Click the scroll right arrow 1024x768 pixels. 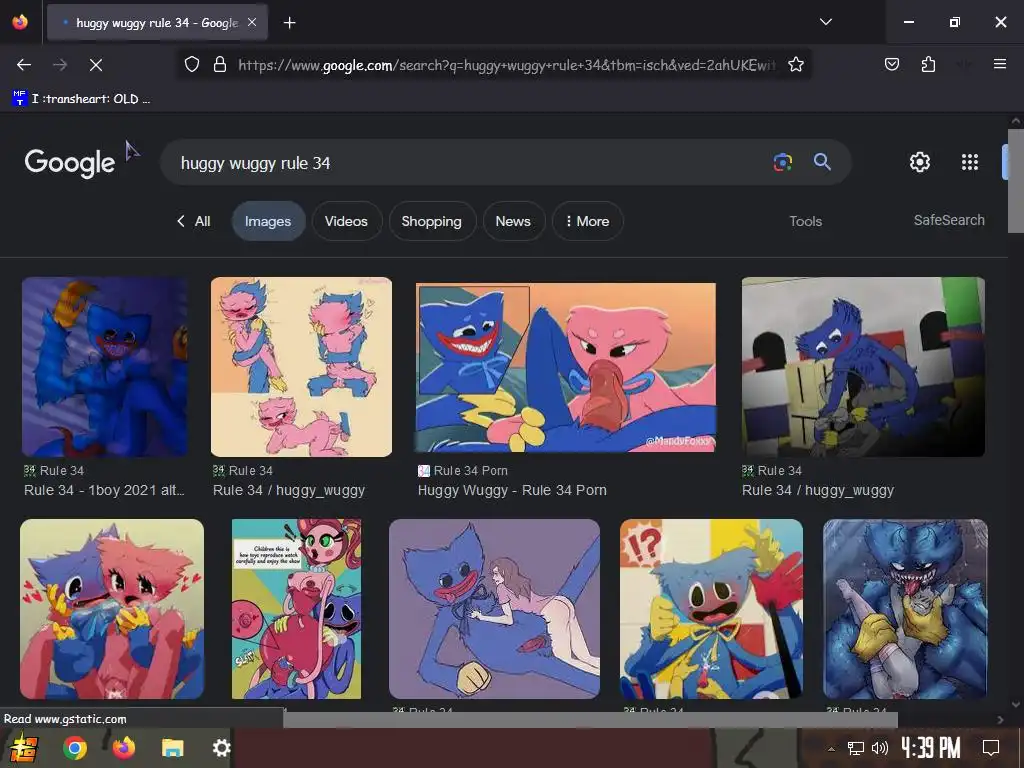(x=1000, y=720)
